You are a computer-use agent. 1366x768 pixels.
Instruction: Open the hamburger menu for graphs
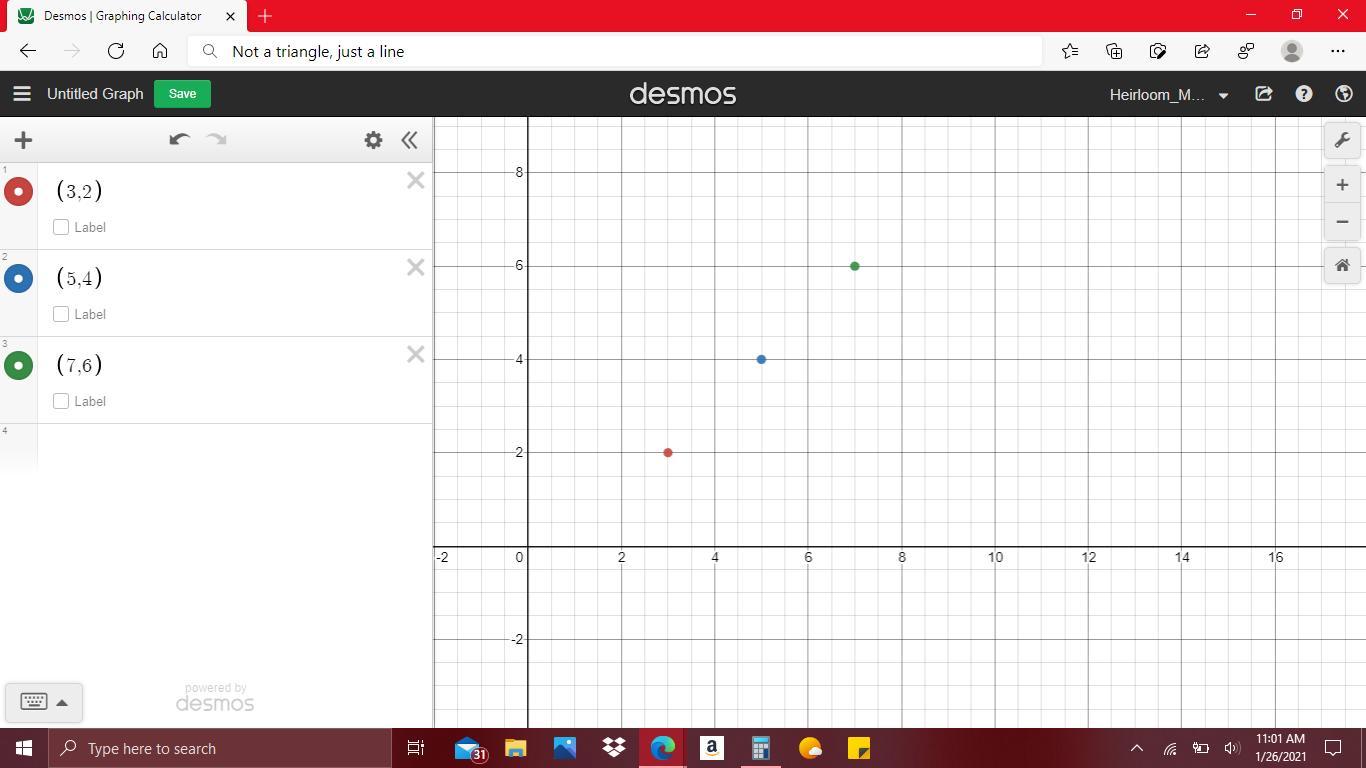click(x=21, y=94)
